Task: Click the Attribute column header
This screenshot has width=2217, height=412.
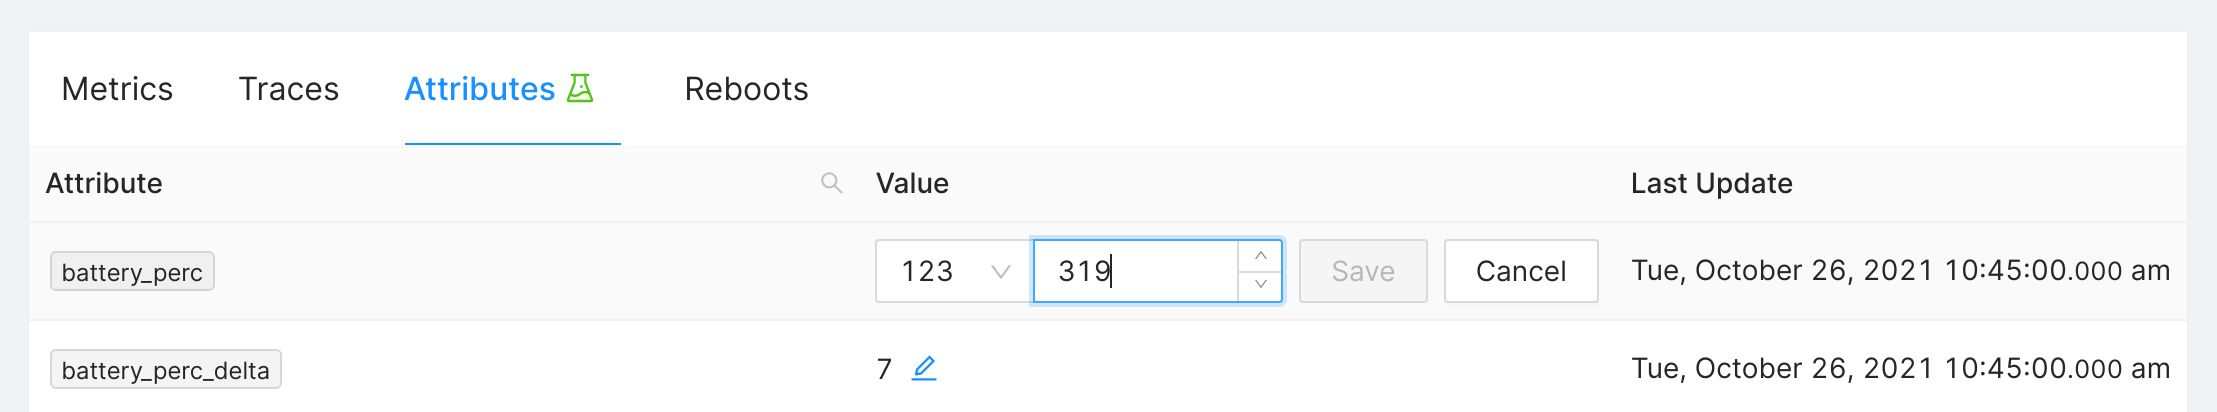Action: click(x=104, y=183)
